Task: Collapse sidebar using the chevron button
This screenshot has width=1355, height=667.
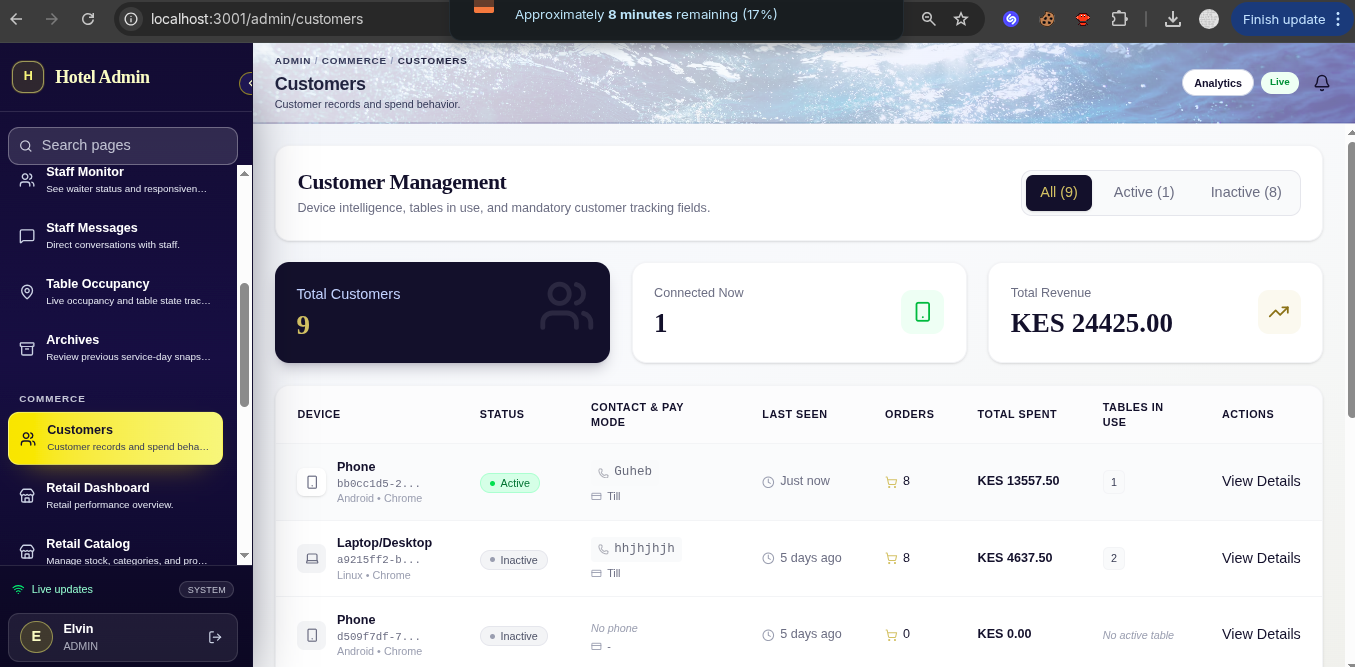Action: coord(246,83)
